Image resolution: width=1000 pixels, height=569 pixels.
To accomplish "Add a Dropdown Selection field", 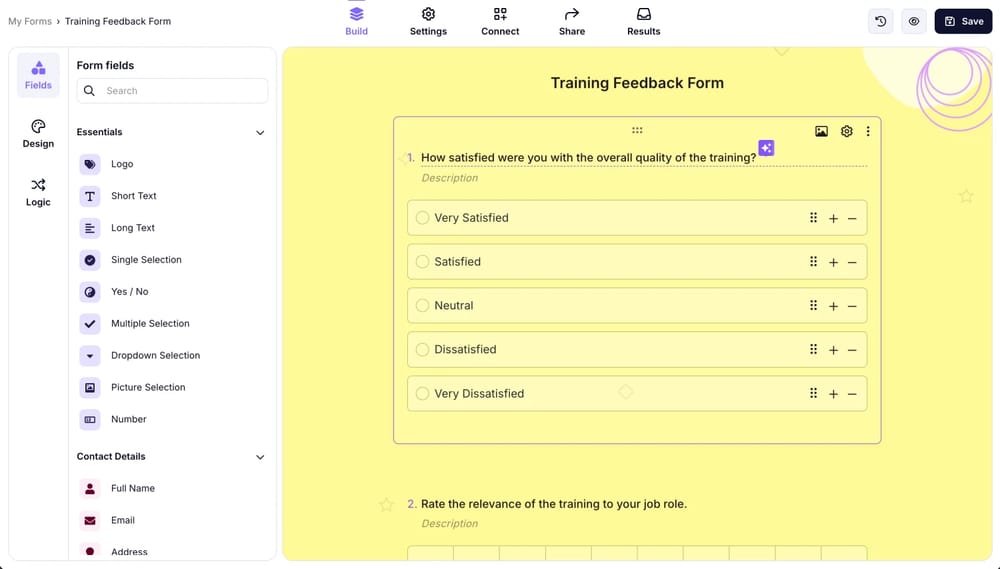I will [155, 356].
